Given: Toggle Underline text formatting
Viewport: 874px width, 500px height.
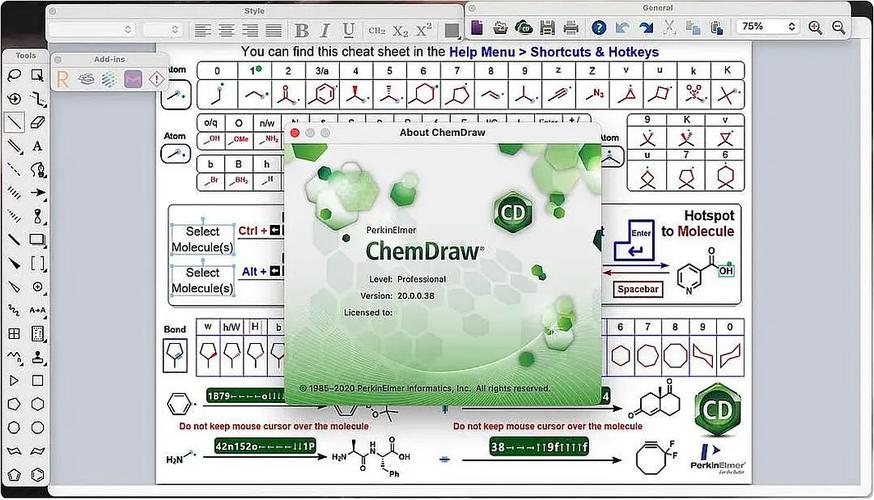Looking at the screenshot, I should coord(349,31).
